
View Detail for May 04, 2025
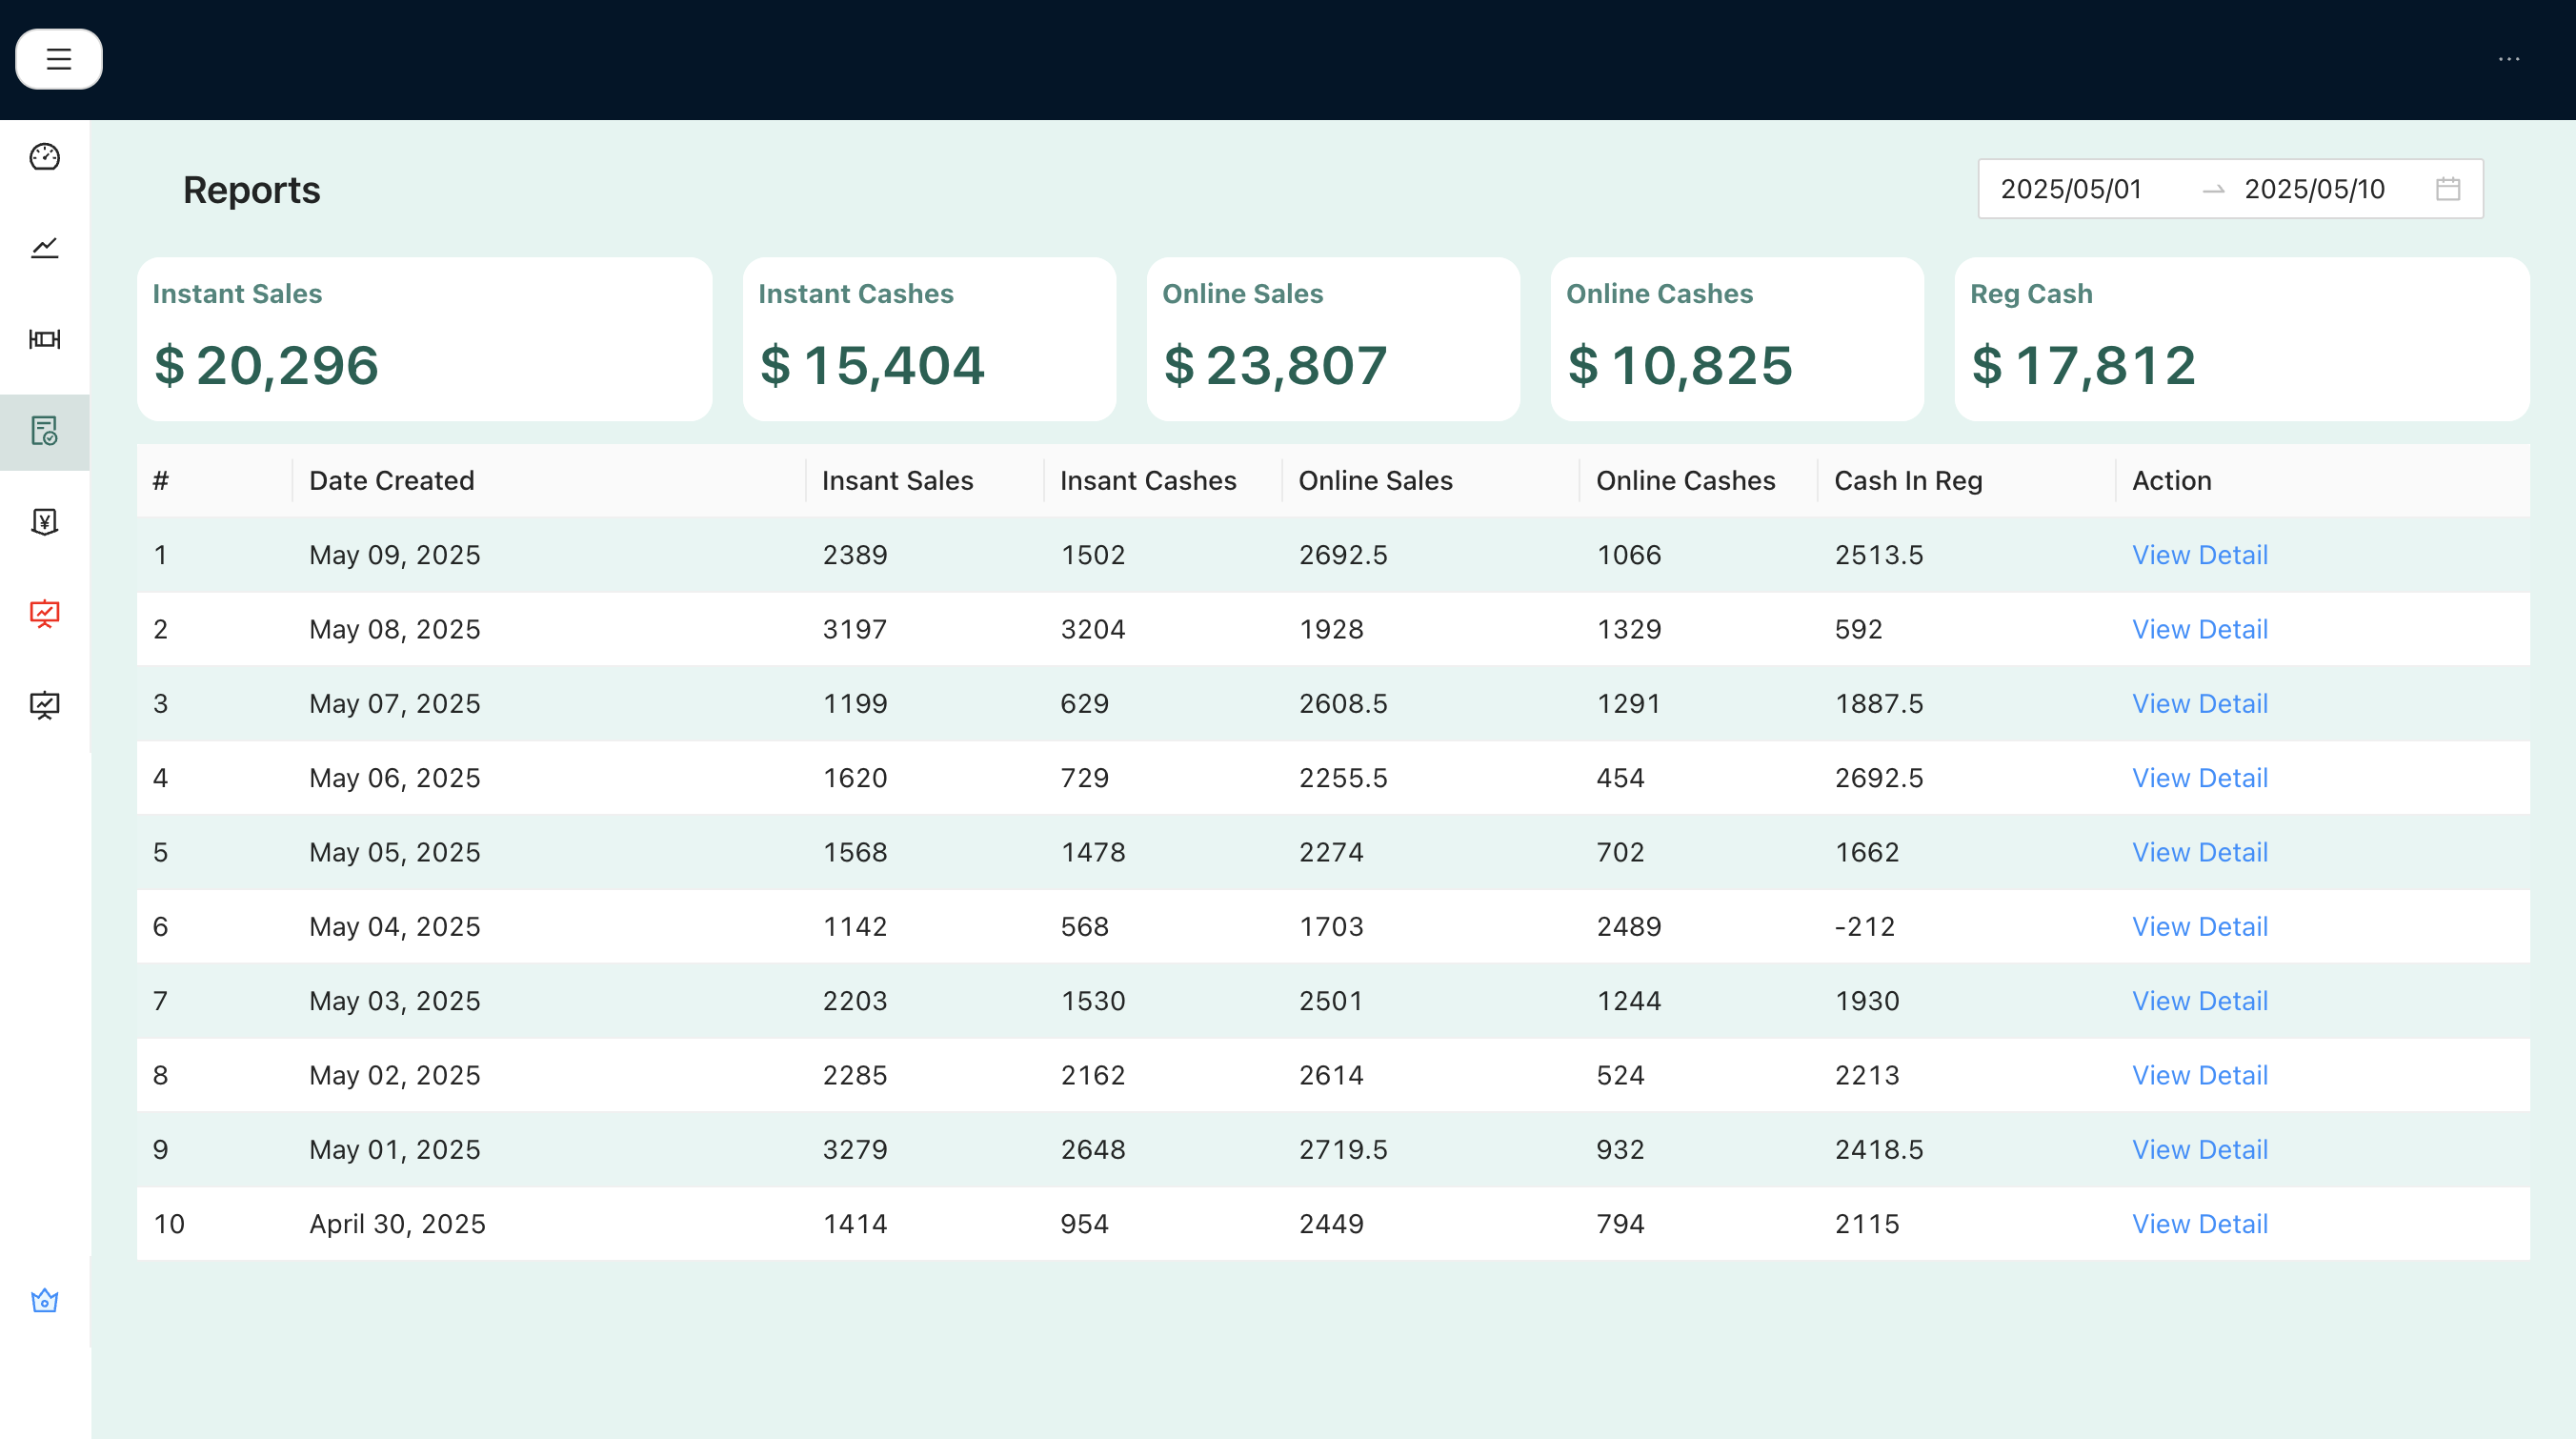tap(2199, 926)
